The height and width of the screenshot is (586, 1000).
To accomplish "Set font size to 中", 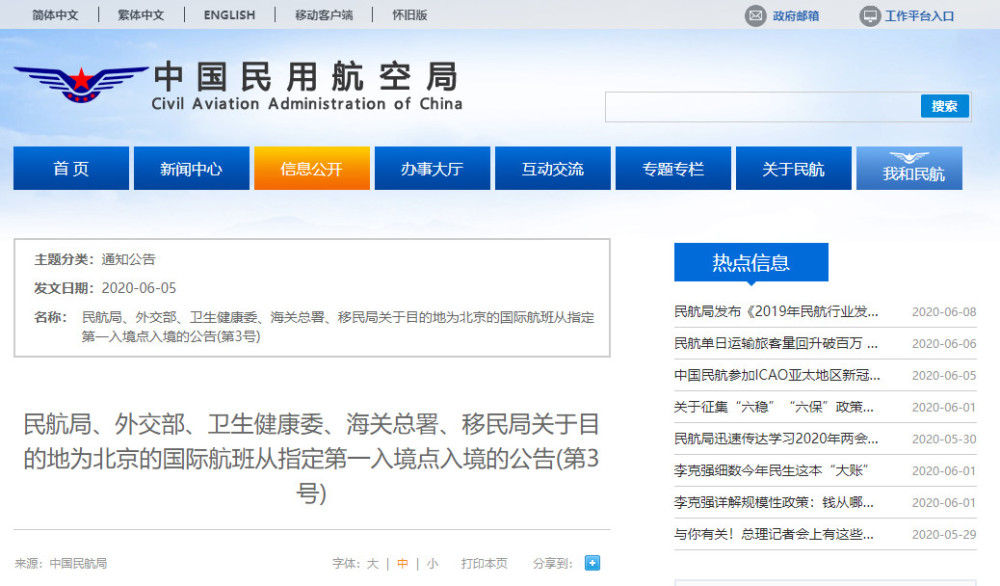I will tap(402, 564).
